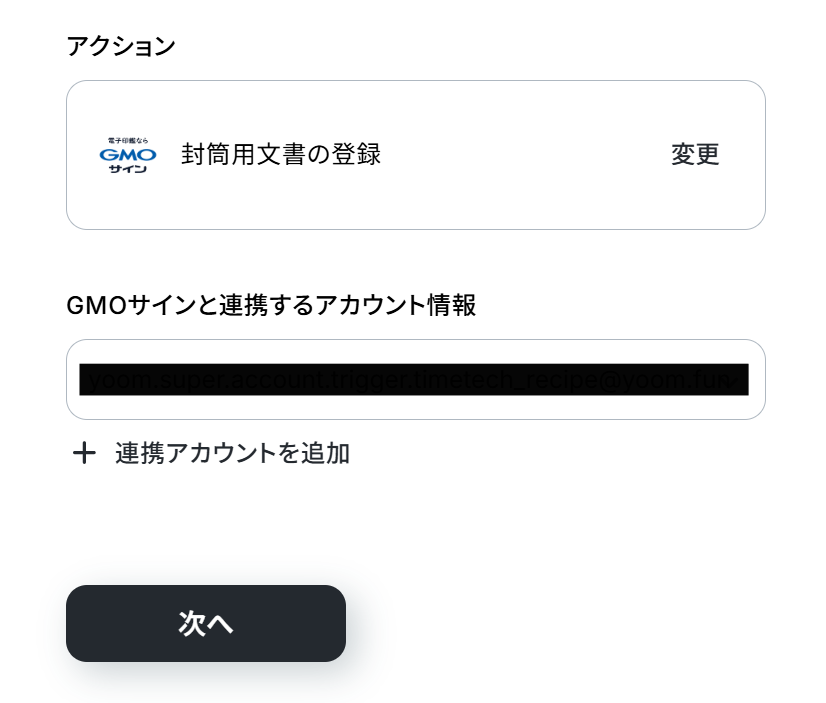Click the 追加 word in add-account link

pos(325,453)
